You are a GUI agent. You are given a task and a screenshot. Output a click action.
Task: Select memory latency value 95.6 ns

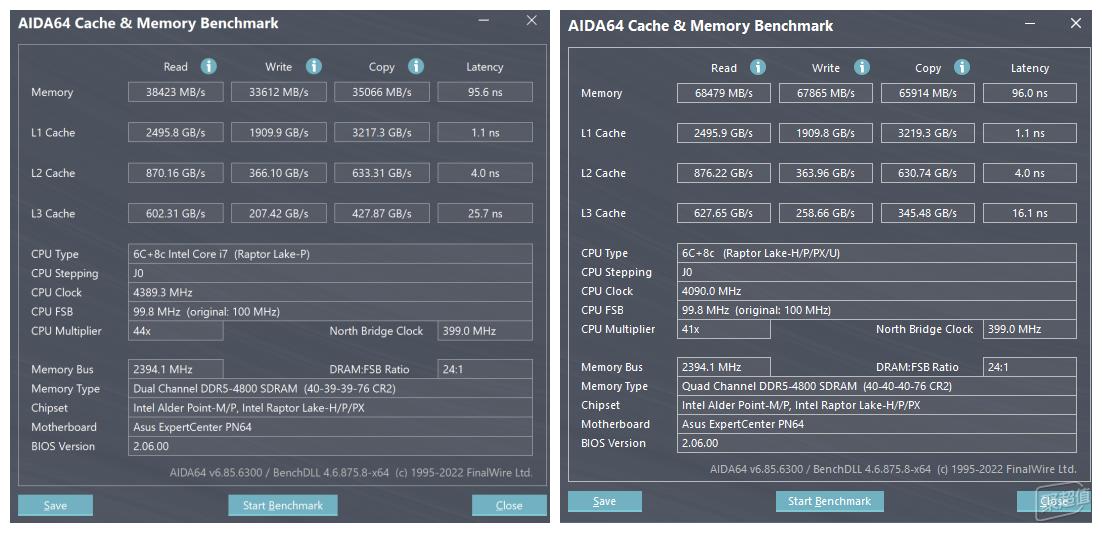pyautogui.click(x=485, y=92)
